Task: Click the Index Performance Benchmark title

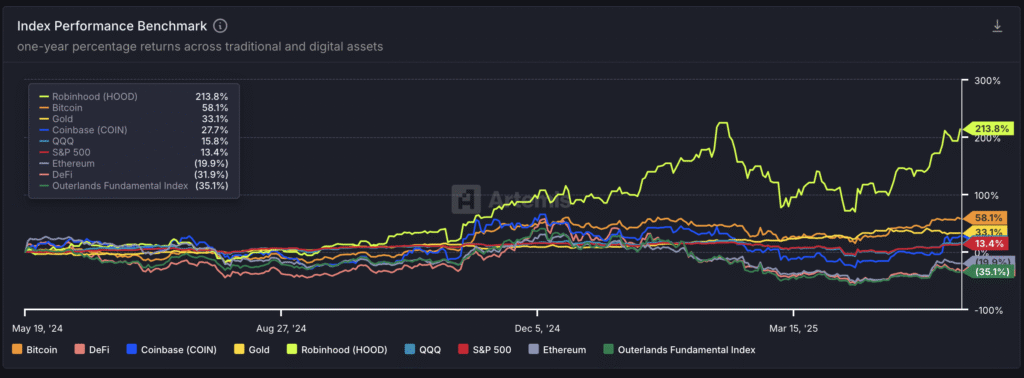Action: (112, 26)
